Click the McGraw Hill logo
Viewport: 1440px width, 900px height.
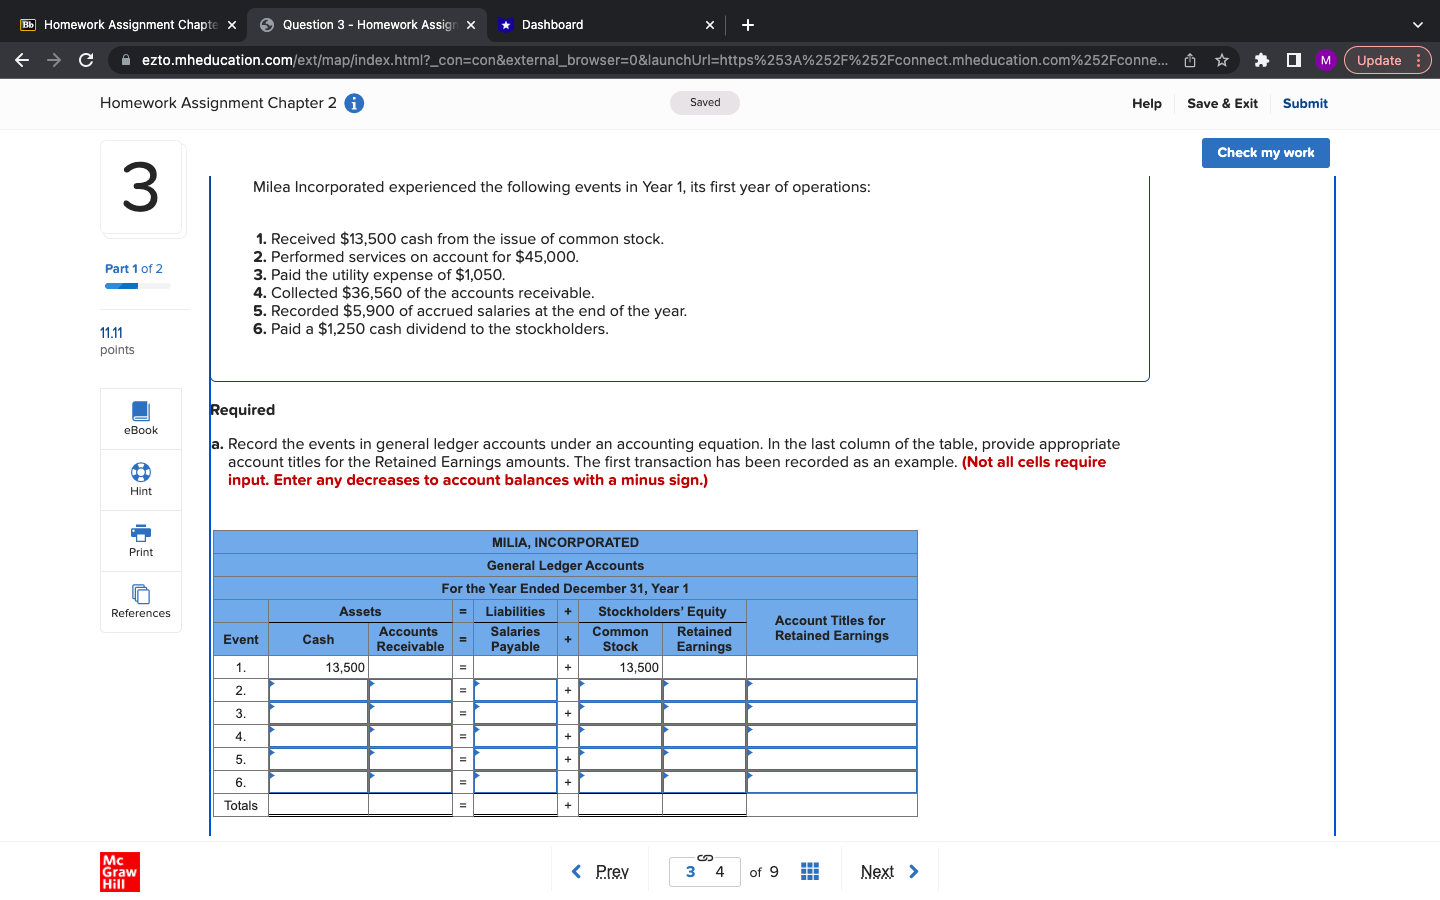pyautogui.click(x=120, y=871)
